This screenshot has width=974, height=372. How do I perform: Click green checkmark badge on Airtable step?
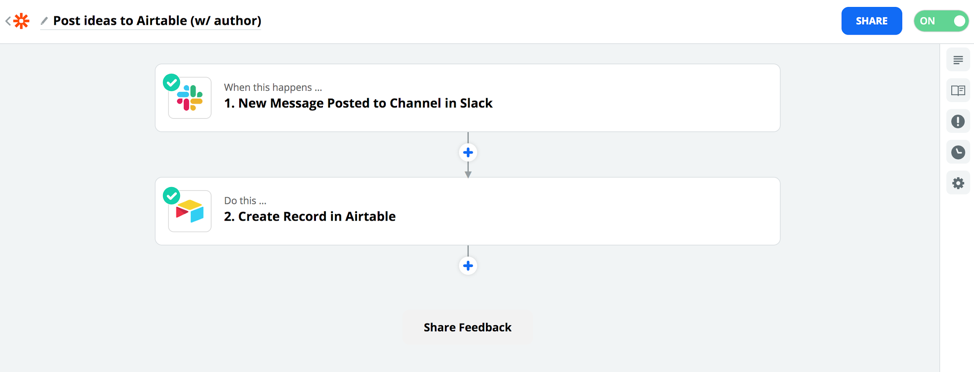click(171, 196)
